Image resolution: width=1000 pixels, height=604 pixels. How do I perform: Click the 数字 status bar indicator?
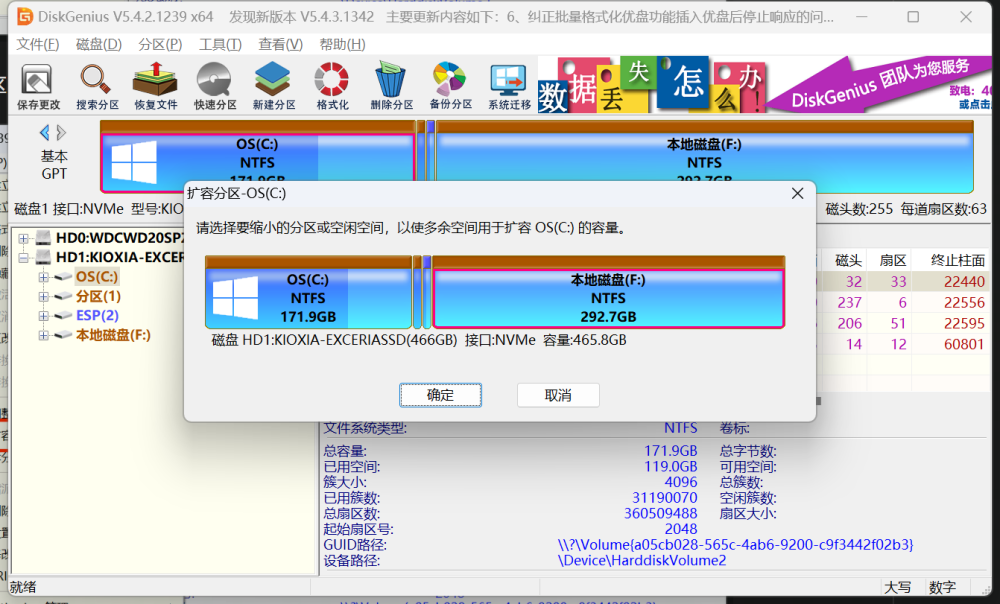pos(942,587)
